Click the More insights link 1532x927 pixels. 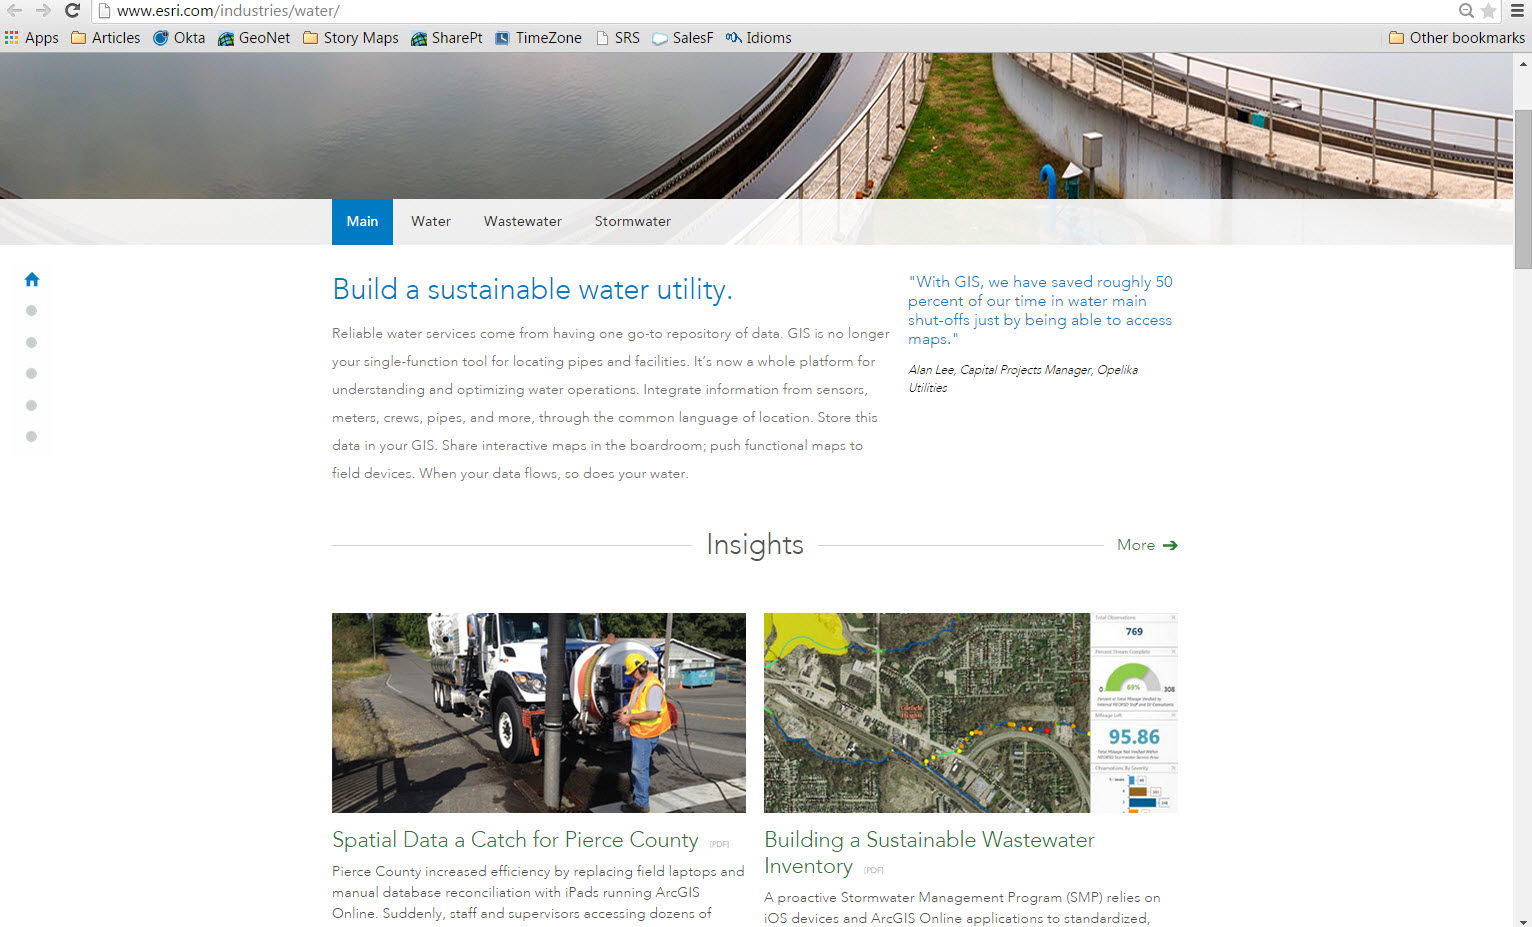[1146, 545]
